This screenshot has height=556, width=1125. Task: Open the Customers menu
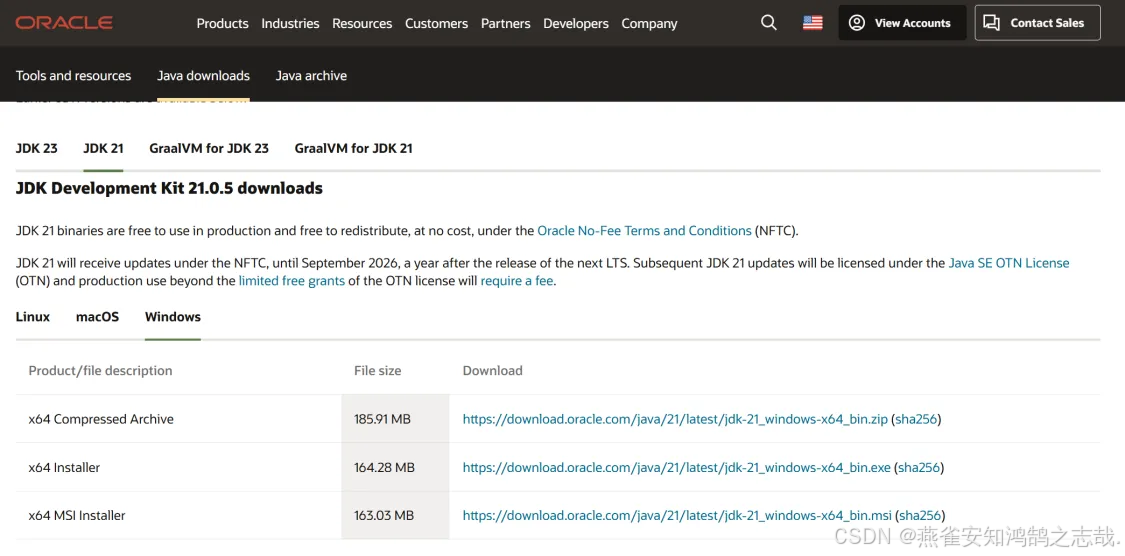(436, 24)
